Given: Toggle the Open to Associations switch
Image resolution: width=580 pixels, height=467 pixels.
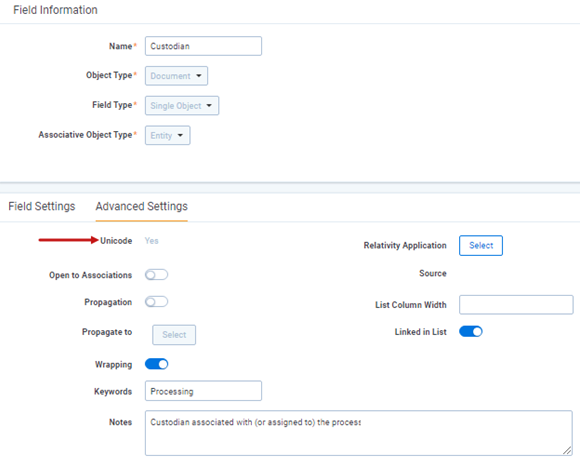Looking at the screenshot, I should click(x=156, y=275).
